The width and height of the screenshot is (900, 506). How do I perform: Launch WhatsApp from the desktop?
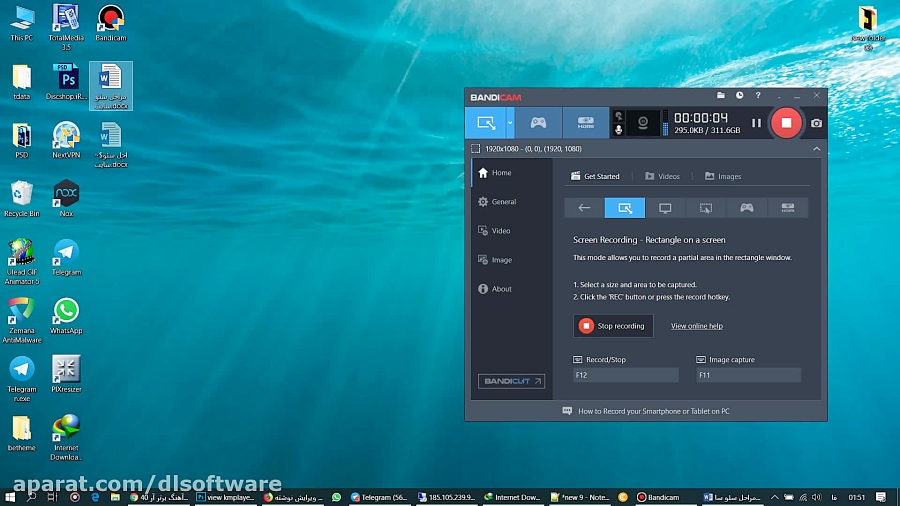66,317
